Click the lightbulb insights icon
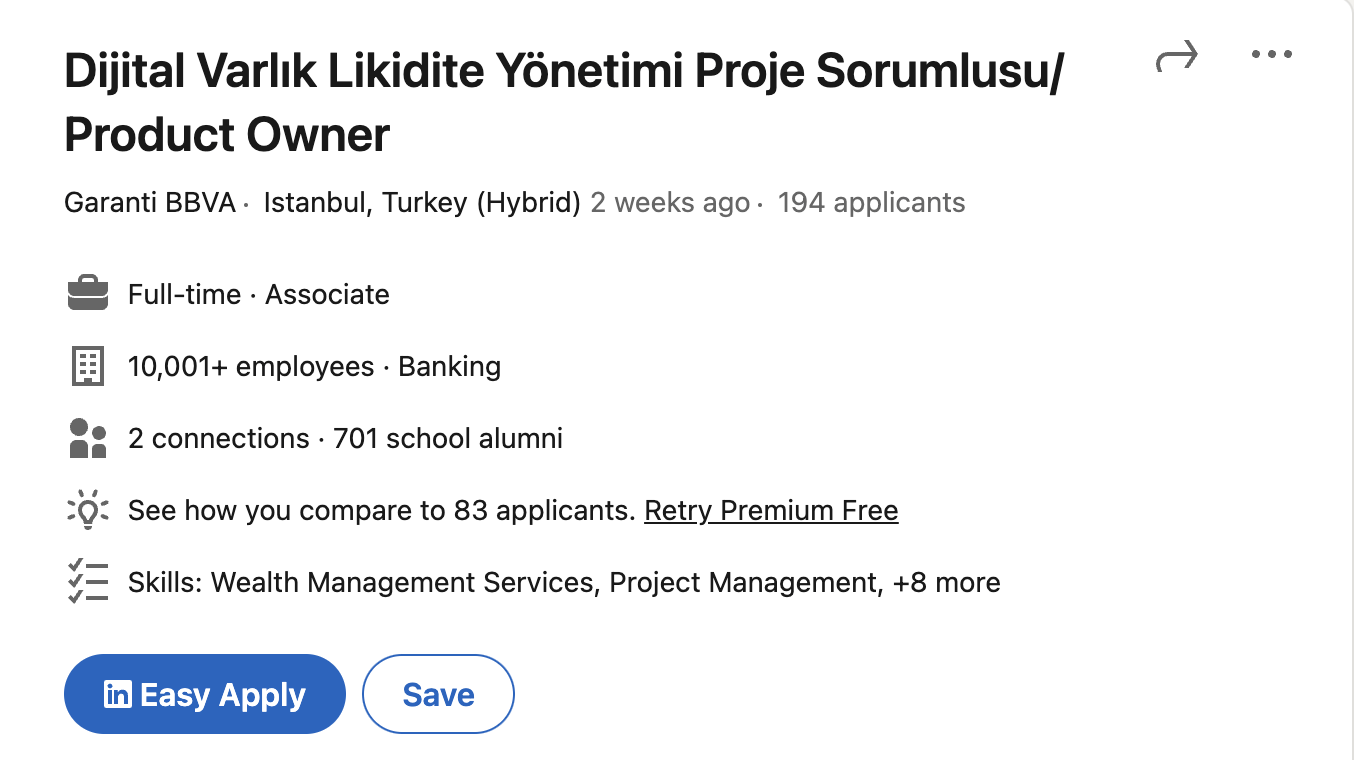Screen dimensions: 1354x760 tap(88, 510)
